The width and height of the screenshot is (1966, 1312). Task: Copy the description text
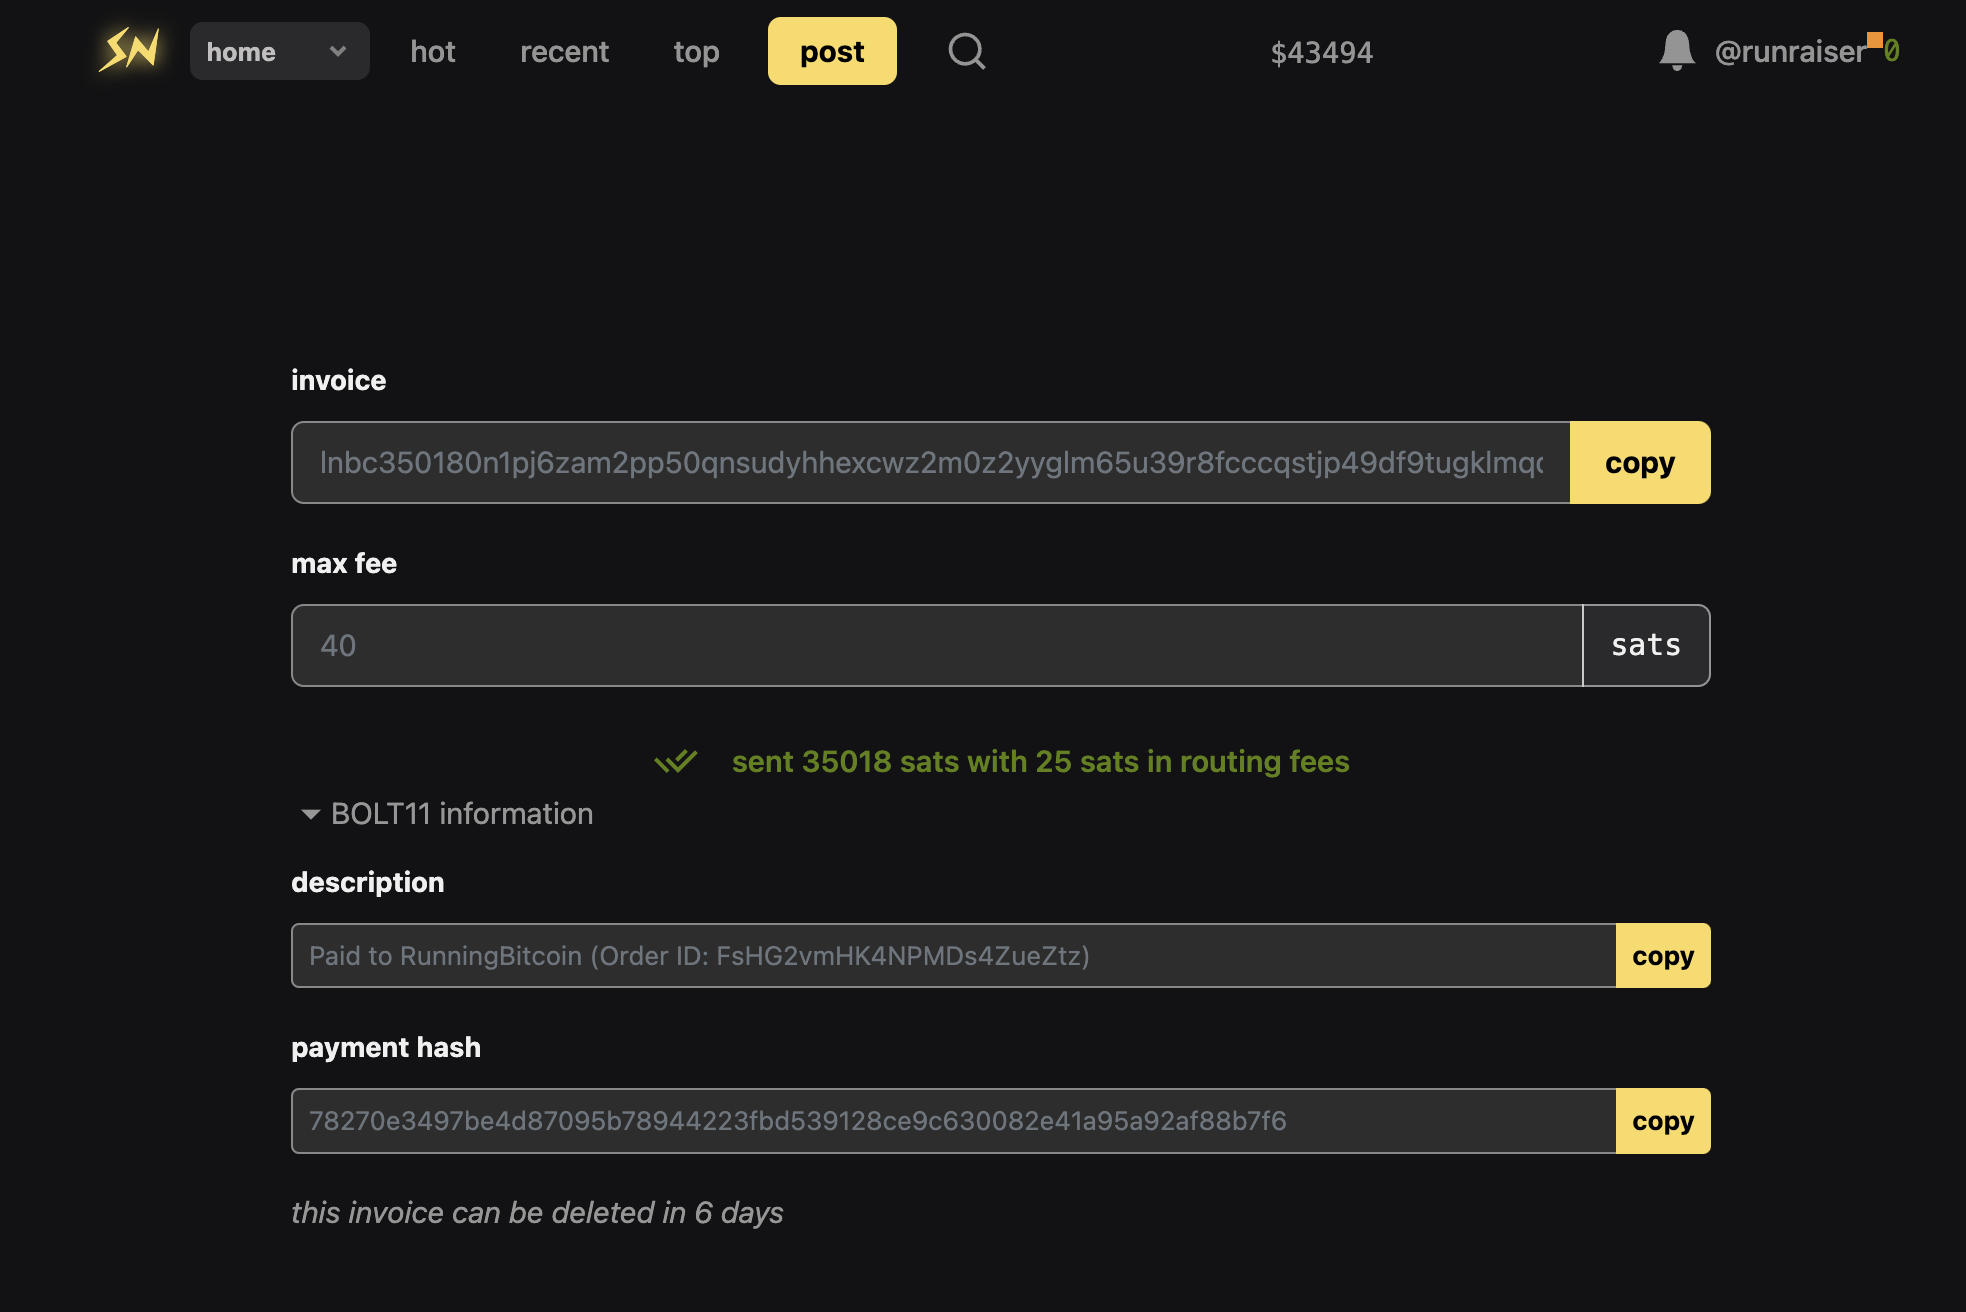(x=1662, y=956)
